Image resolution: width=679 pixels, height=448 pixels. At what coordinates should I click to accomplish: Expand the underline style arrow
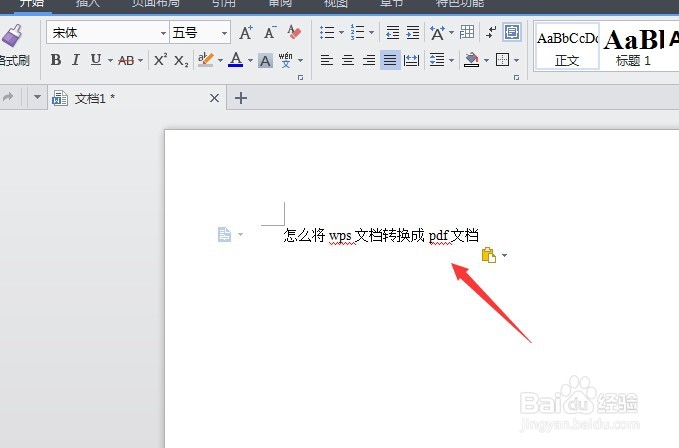coord(110,60)
